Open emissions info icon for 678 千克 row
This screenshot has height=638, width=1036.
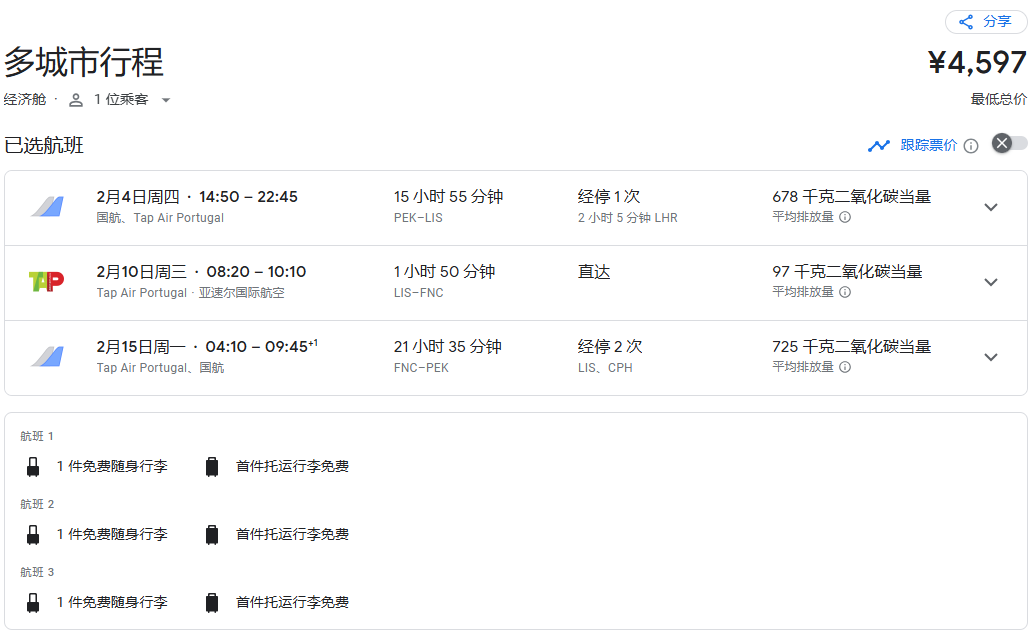pyautogui.click(x=845, y=217)
